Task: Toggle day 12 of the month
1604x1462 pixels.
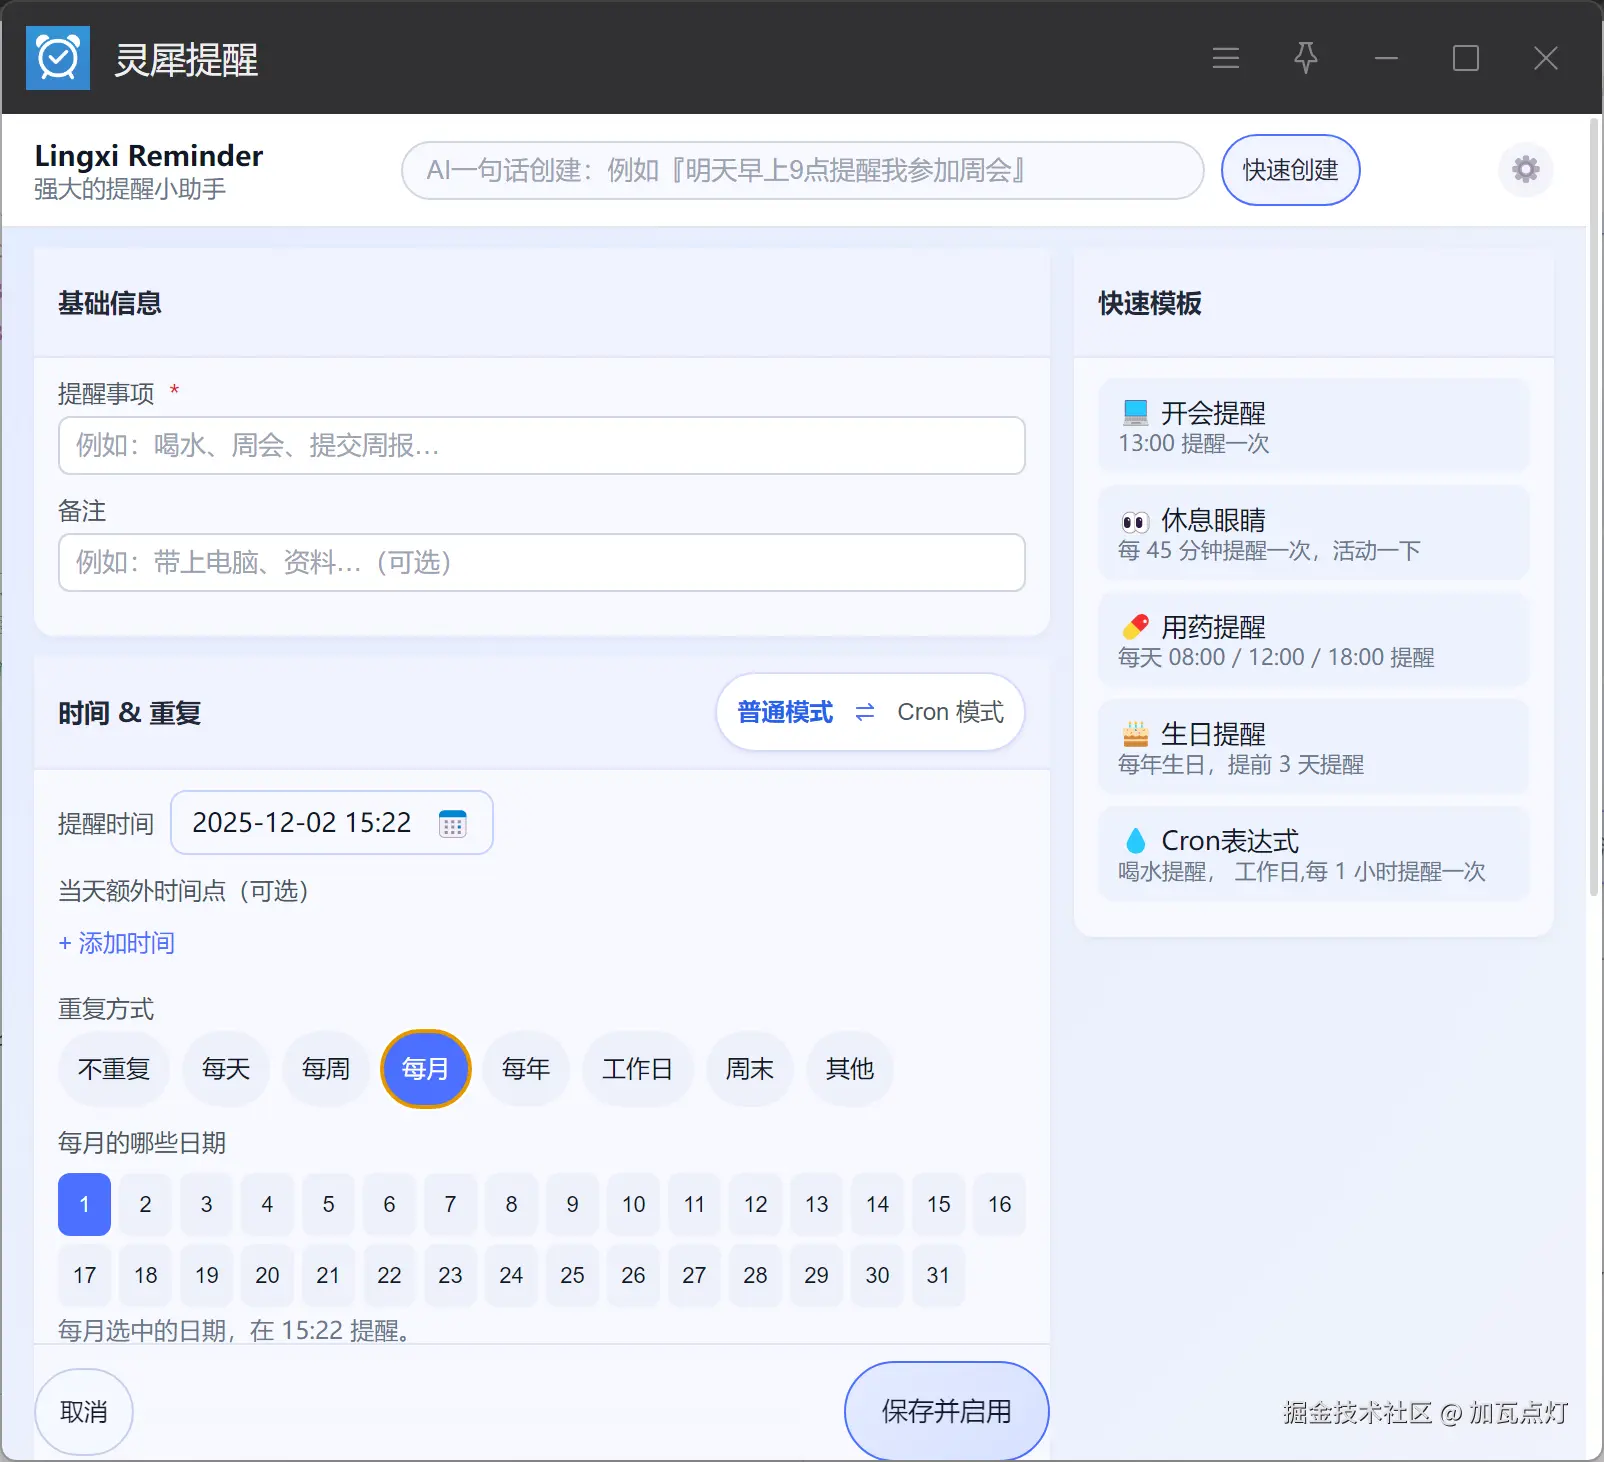Action: point(755,1204)
